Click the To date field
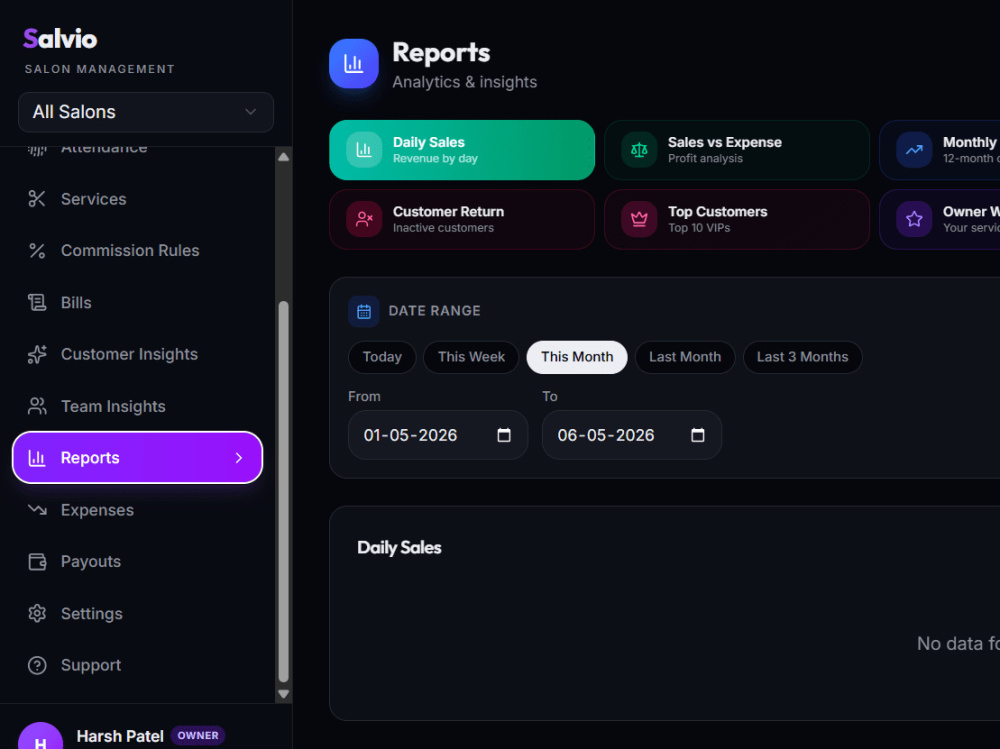This screenshot has width=1000, height=749. point(632,435)
